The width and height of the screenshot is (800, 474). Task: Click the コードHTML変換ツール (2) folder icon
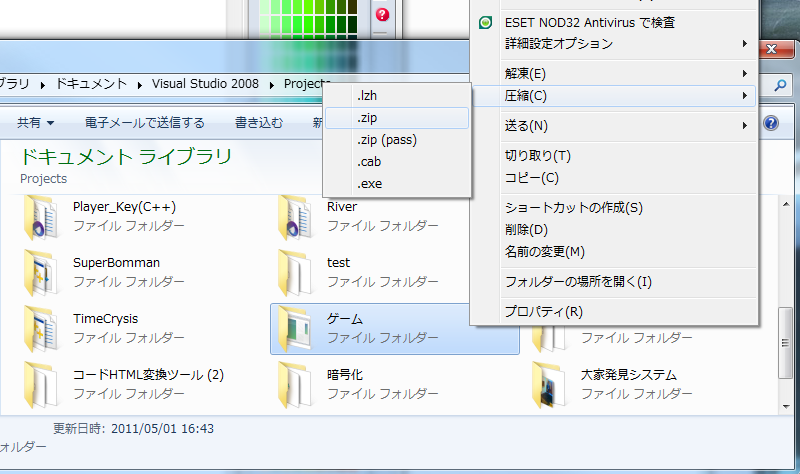41,386
